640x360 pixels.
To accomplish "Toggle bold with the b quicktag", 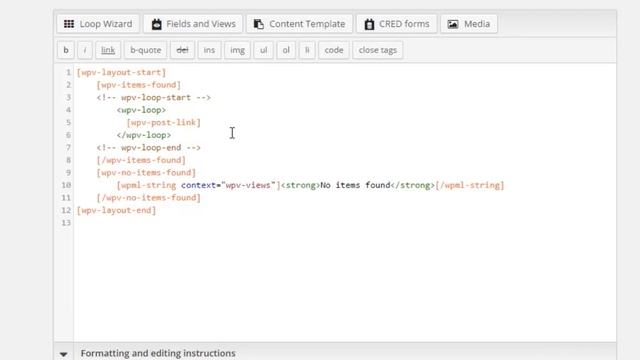I will pos(66,50).
